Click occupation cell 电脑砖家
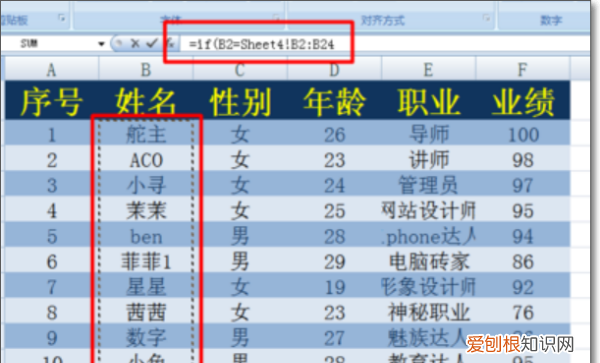Screen dimensions: 600x363 tap(428, 261)
